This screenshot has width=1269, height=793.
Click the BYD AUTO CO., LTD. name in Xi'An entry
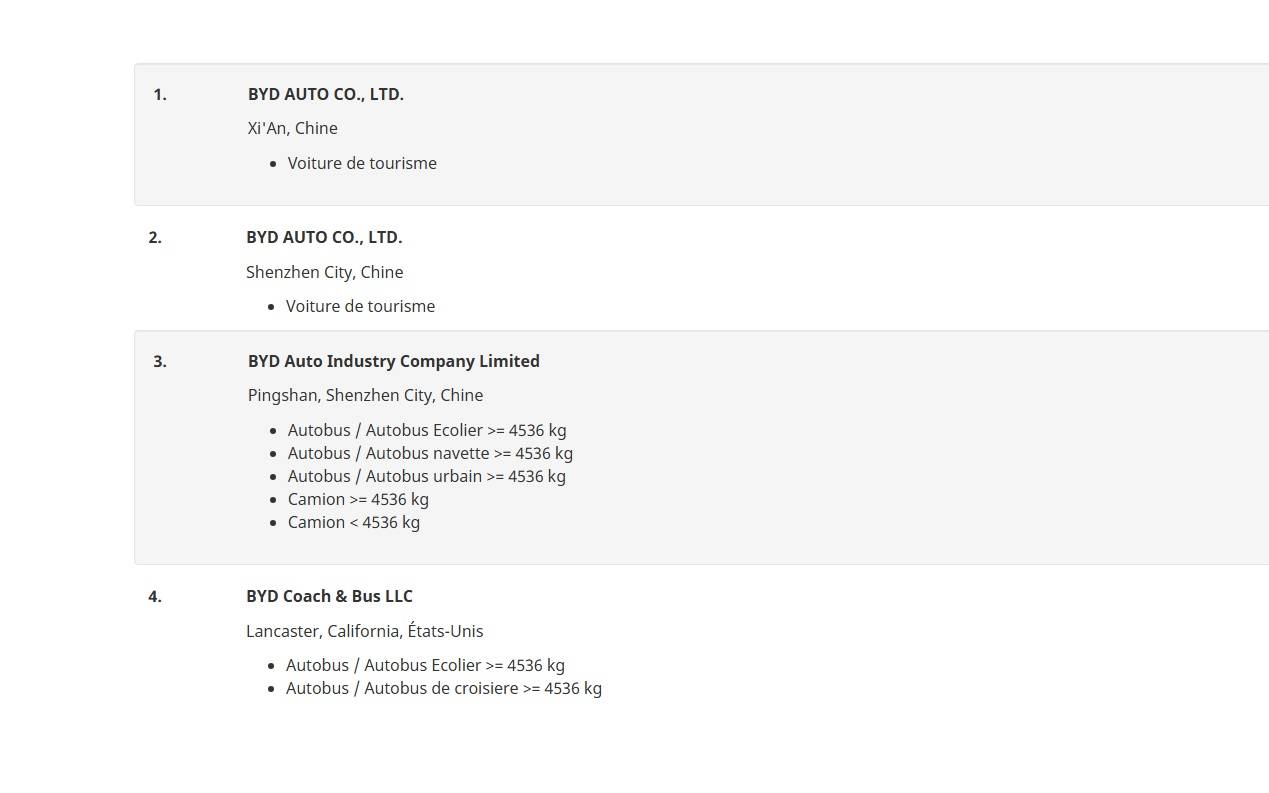click(325, 94)
